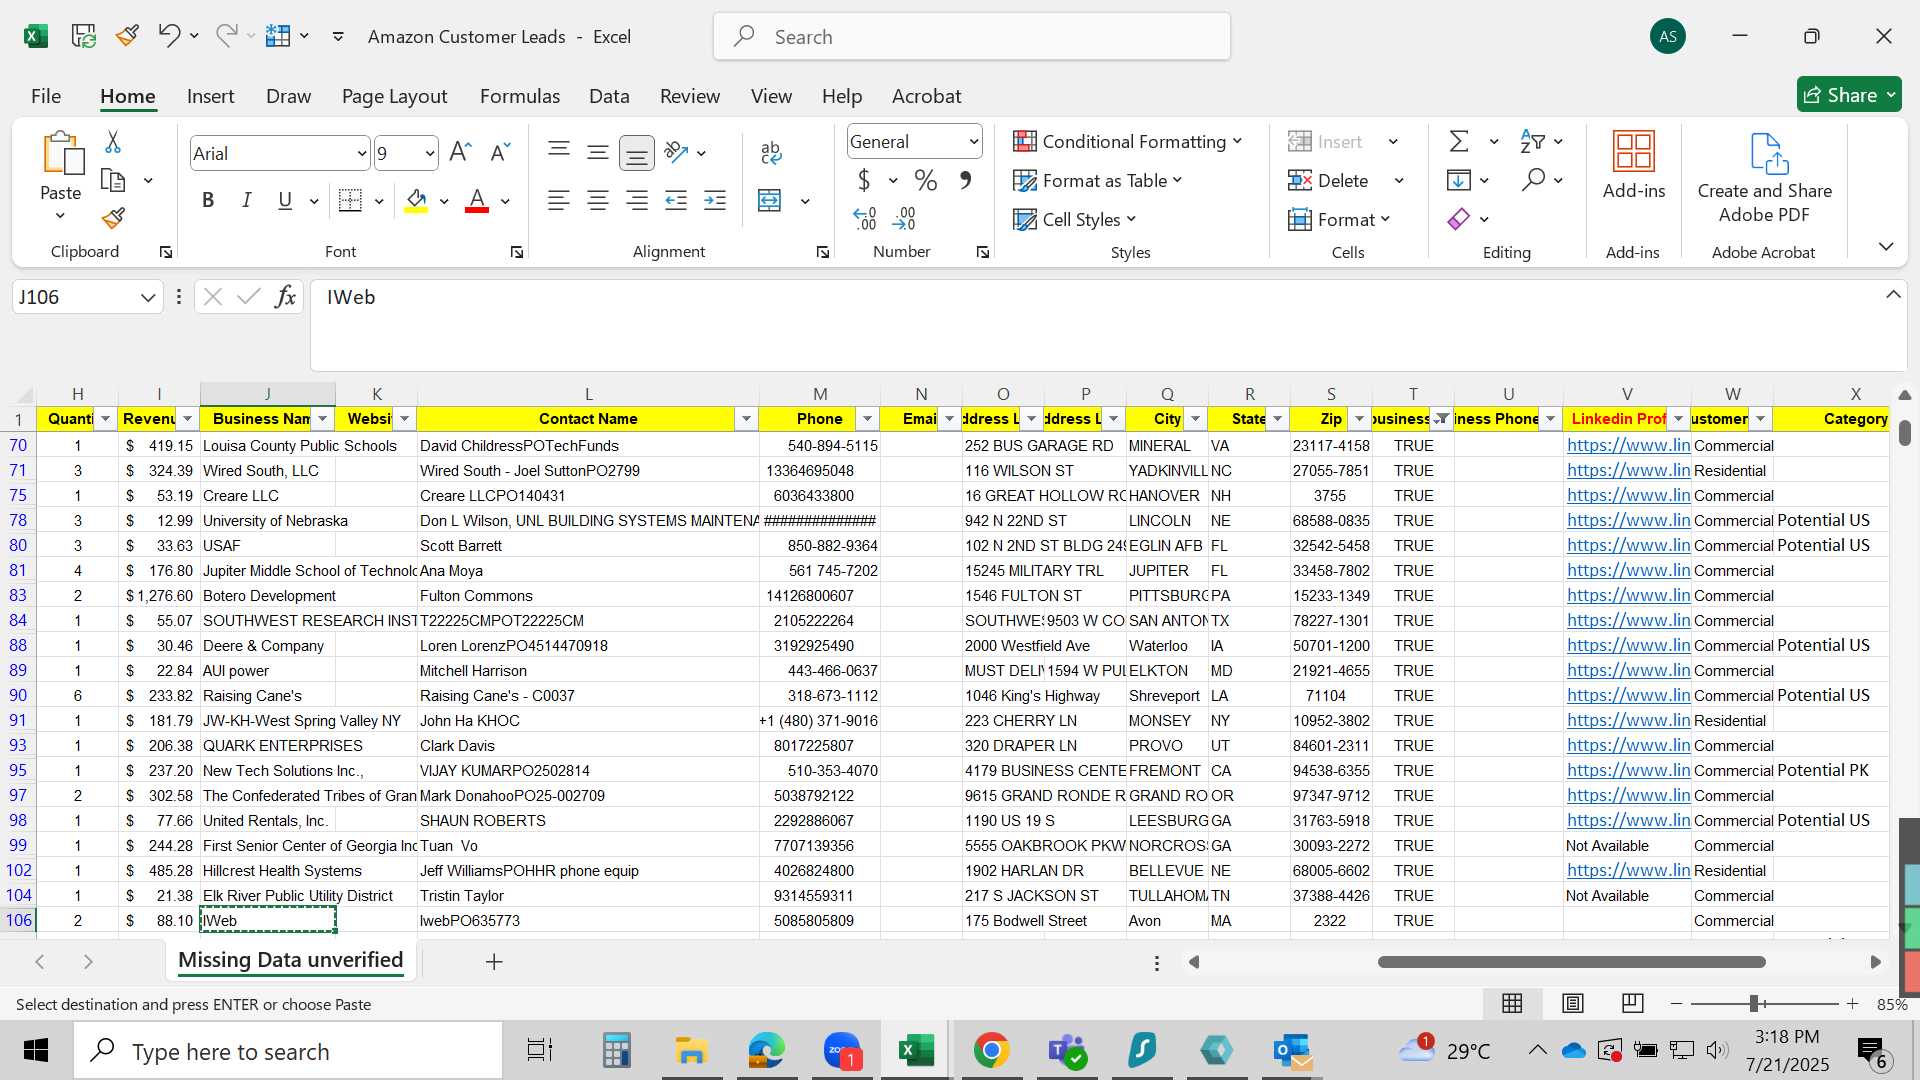
Task: Click the Orientation text angle icon
Action: (x=677, y=152)
